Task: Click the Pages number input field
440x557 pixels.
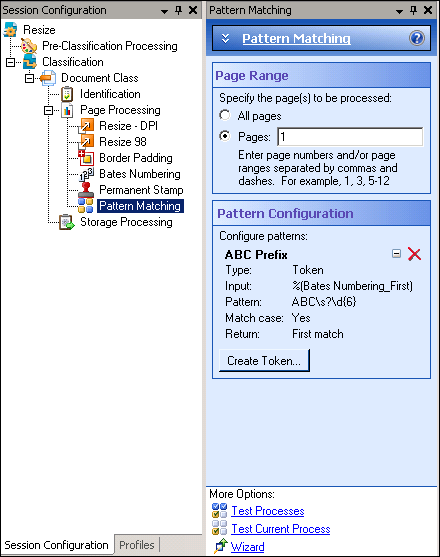Action: tap(350, 137)
